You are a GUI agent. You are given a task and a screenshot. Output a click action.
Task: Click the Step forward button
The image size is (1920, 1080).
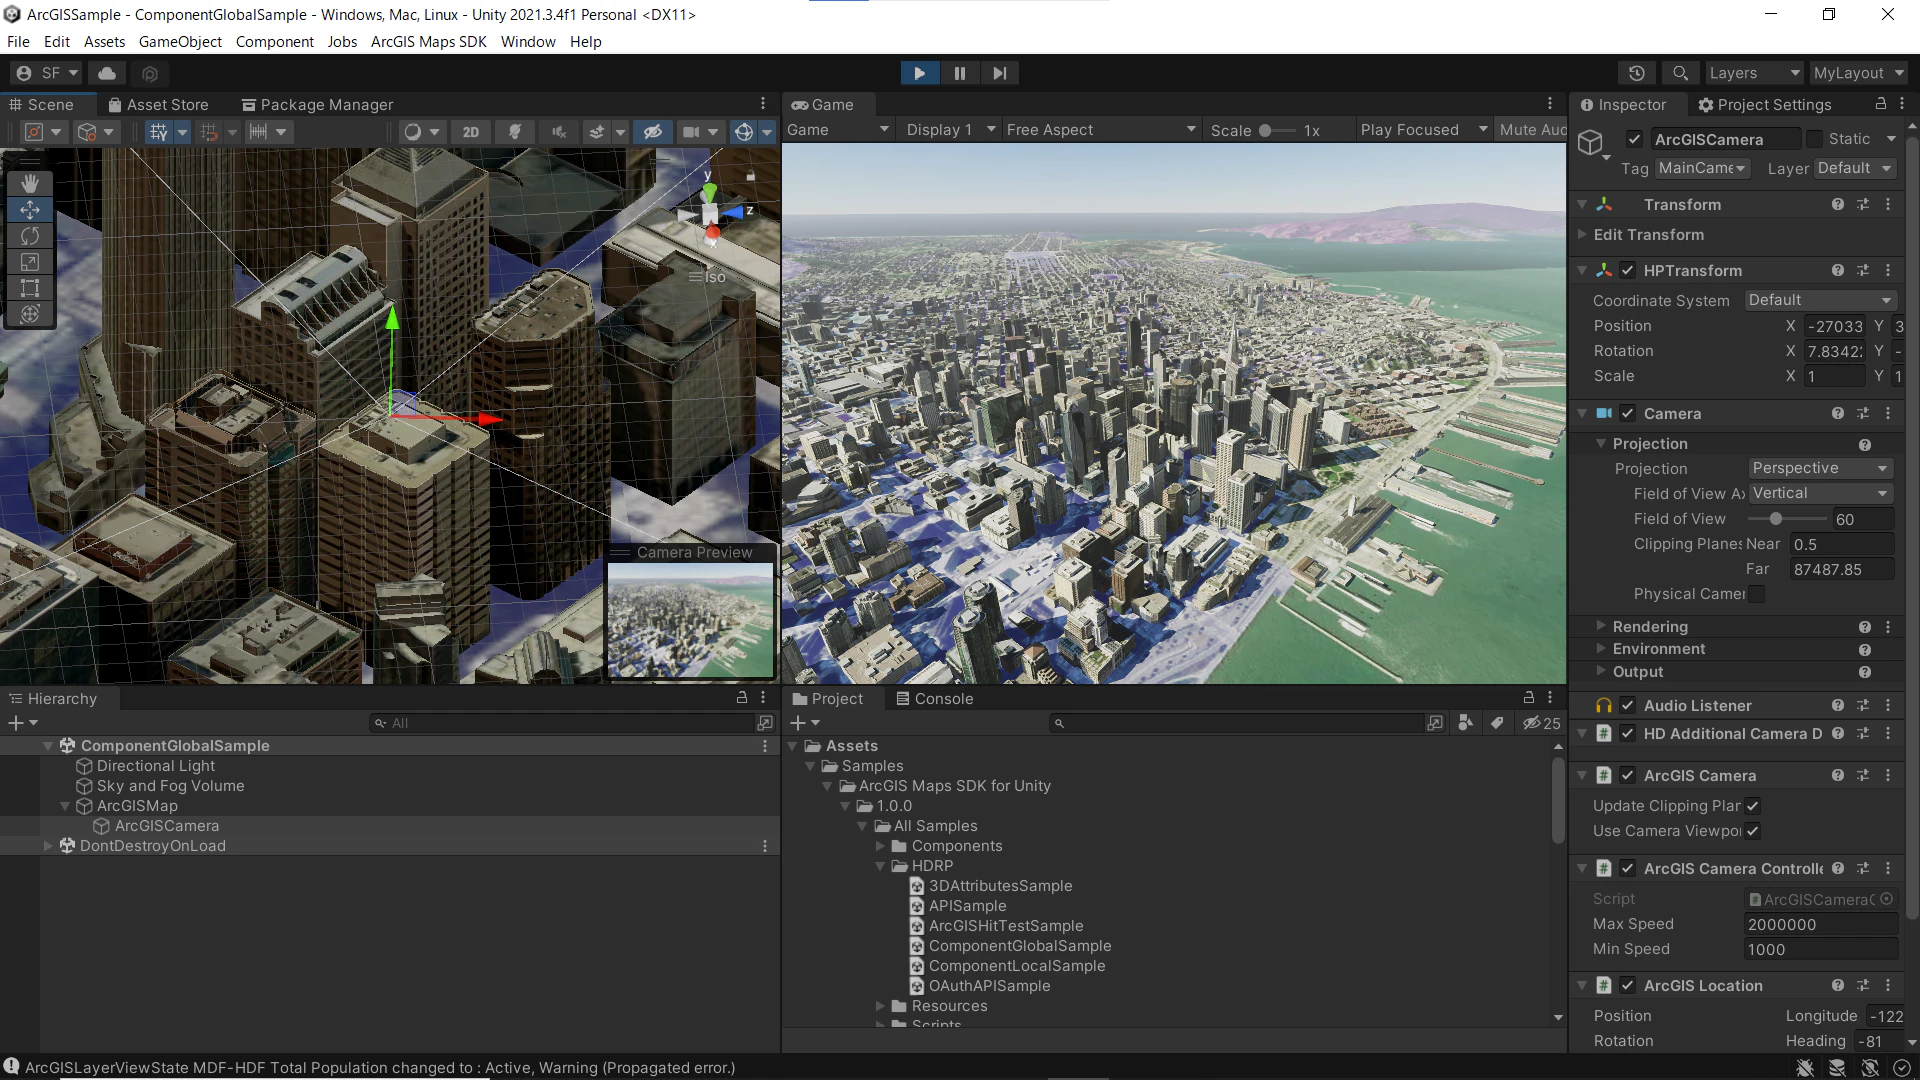(x=999, y=73)
